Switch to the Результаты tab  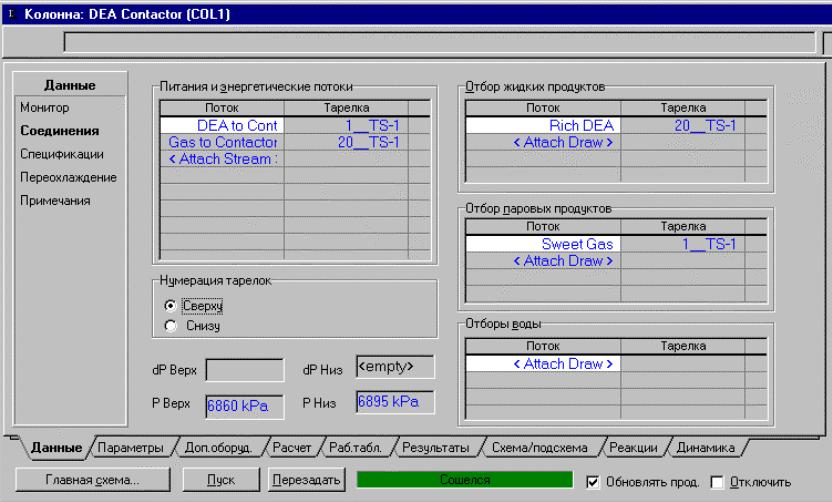coord(436,448)
